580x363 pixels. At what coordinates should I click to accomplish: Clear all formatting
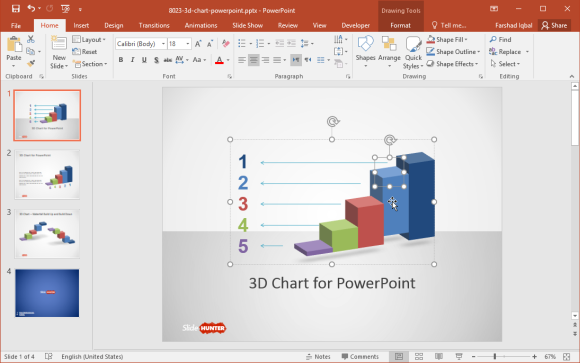point(226,44)
